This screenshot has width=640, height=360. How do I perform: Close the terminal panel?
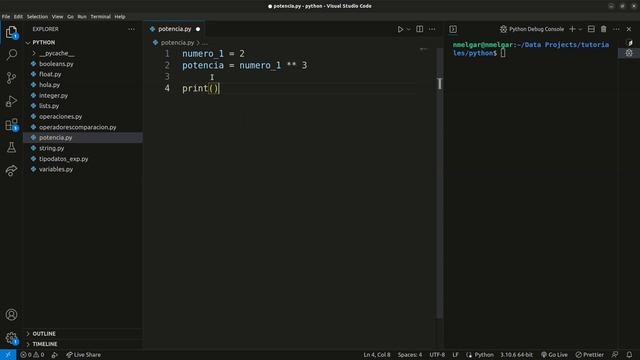point(629,29)
